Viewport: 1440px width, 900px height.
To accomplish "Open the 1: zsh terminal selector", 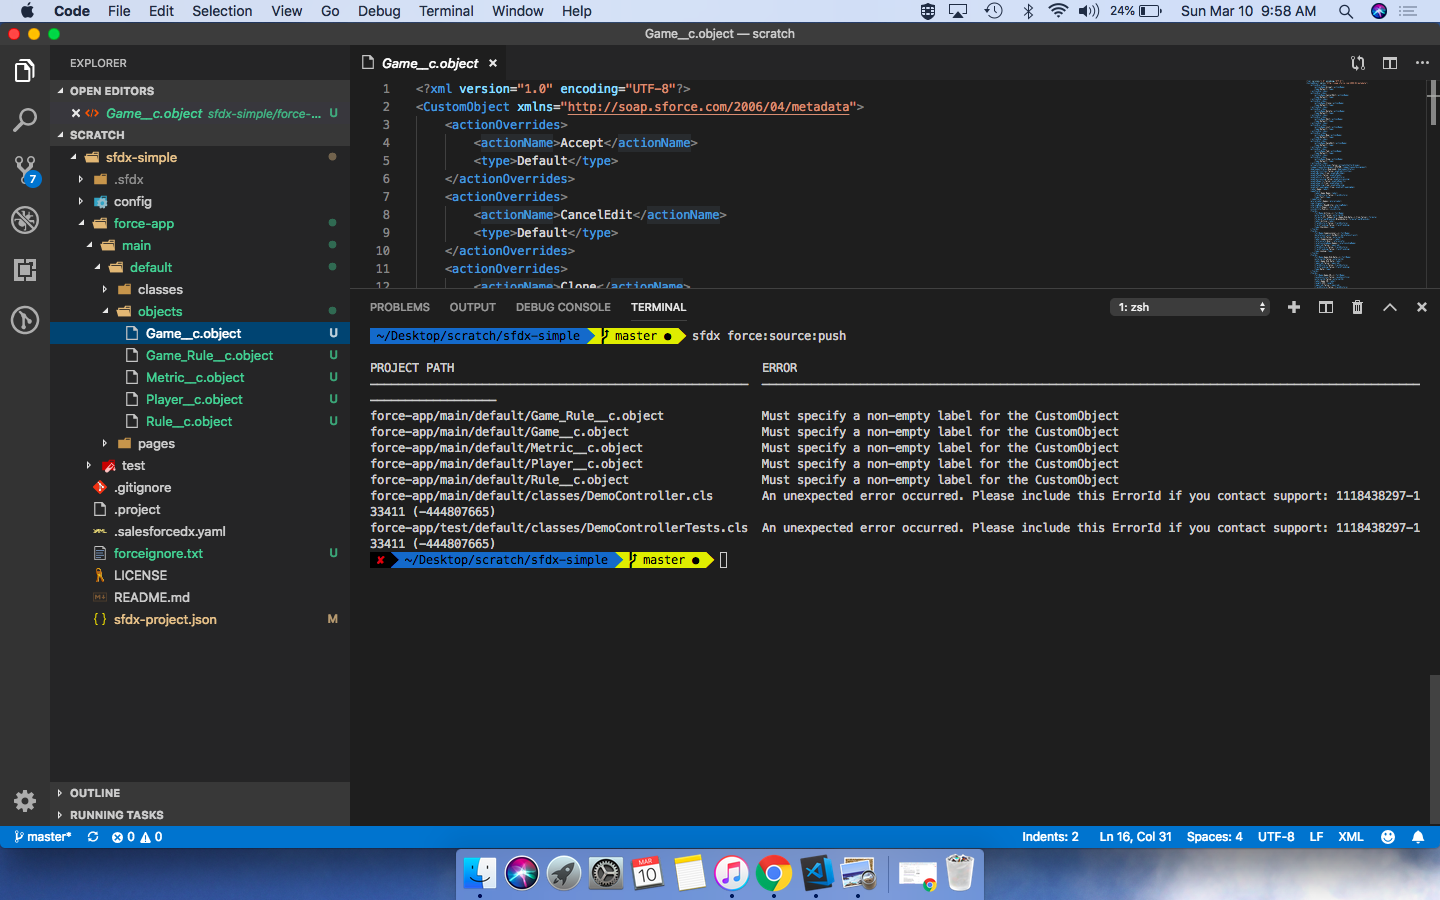I will pyautogui.click(x=1189, y=307).
